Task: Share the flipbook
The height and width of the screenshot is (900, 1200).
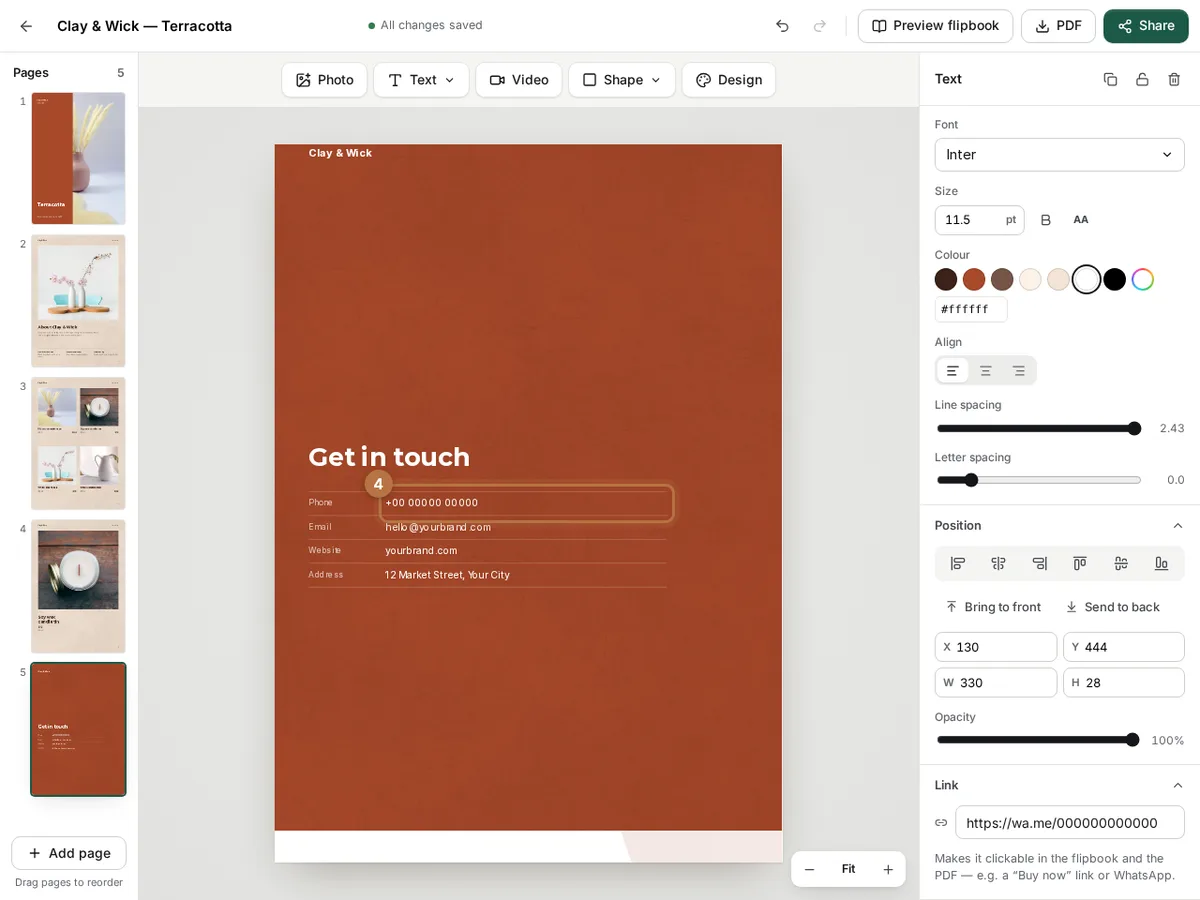Action: 1146,26
